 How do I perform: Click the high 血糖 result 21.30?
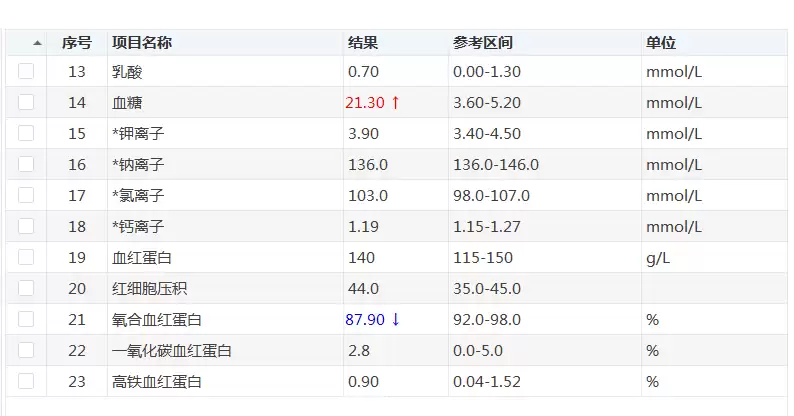tap(366, 102)
